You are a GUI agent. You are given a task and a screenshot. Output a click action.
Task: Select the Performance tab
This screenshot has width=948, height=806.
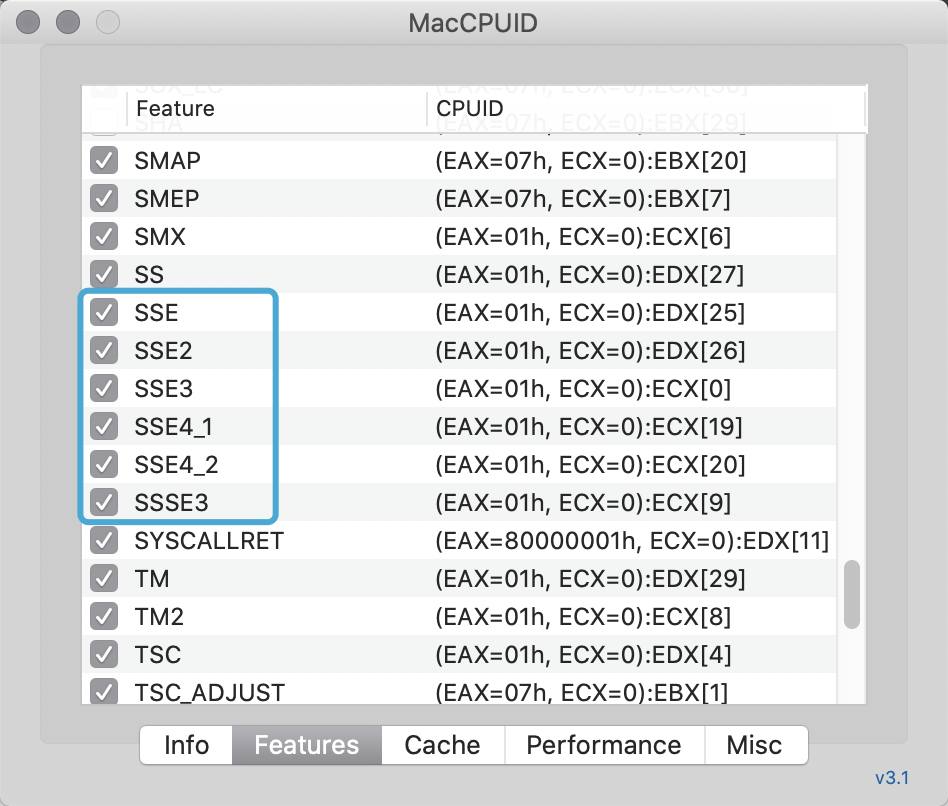point(603,745)
